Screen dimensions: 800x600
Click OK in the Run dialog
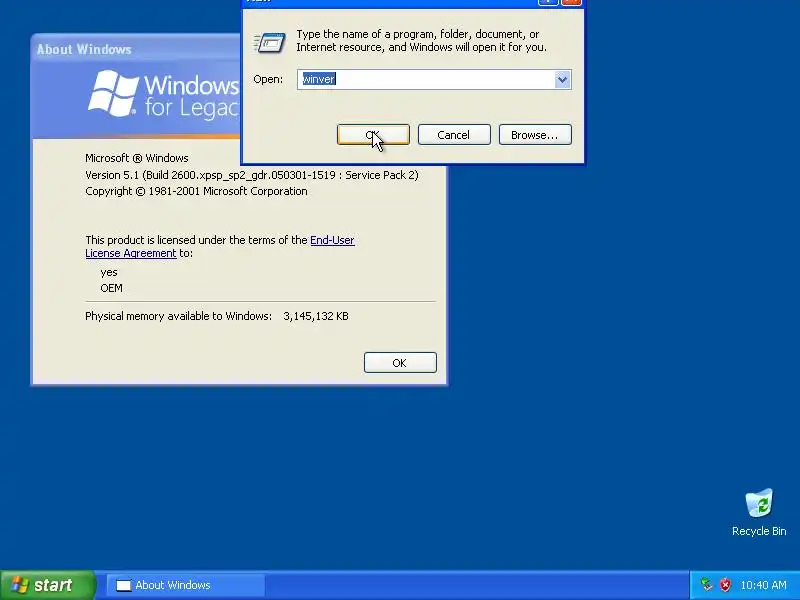click(373, 135)
